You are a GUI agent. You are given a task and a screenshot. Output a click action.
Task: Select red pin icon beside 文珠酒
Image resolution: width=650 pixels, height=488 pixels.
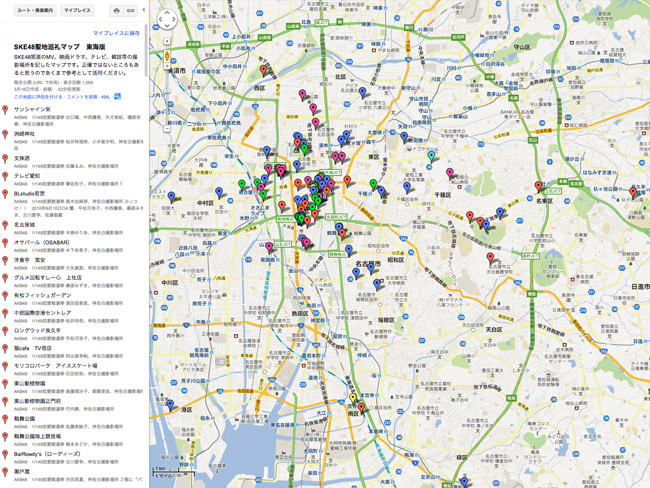[5, 159]
